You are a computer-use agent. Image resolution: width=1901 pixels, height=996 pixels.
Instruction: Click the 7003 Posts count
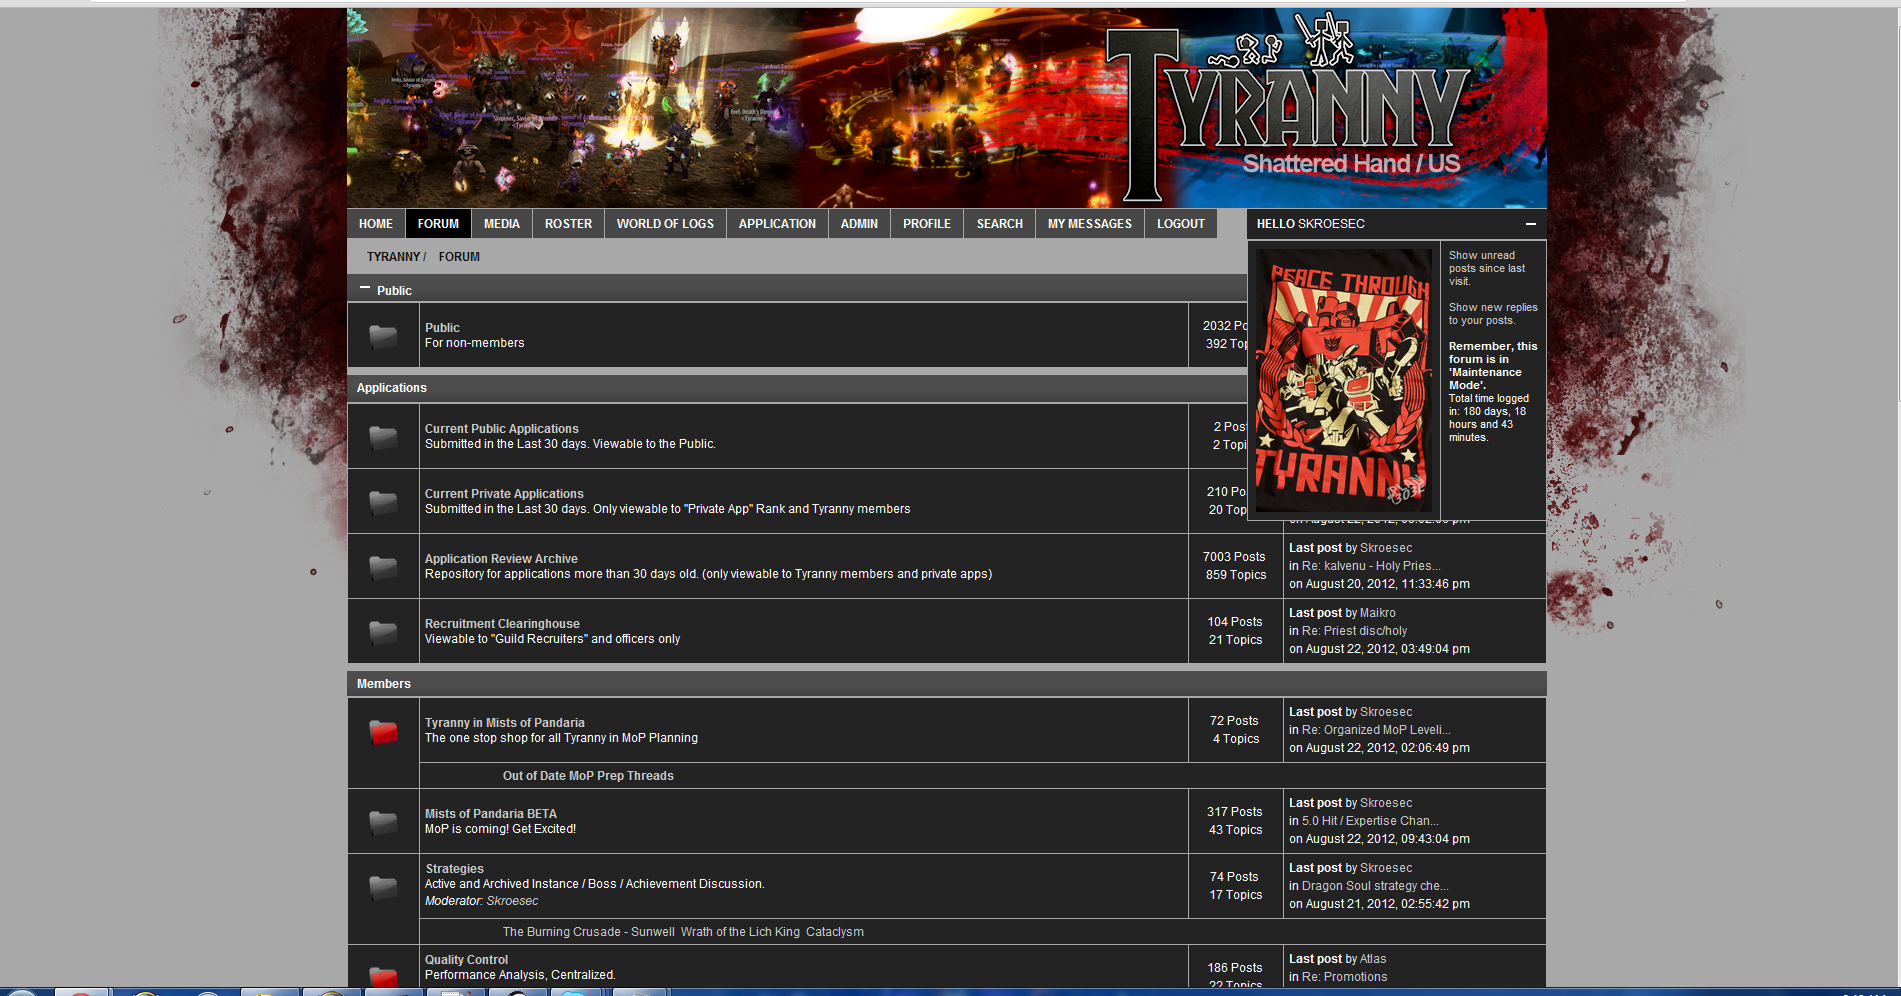tap(1234, 557)
